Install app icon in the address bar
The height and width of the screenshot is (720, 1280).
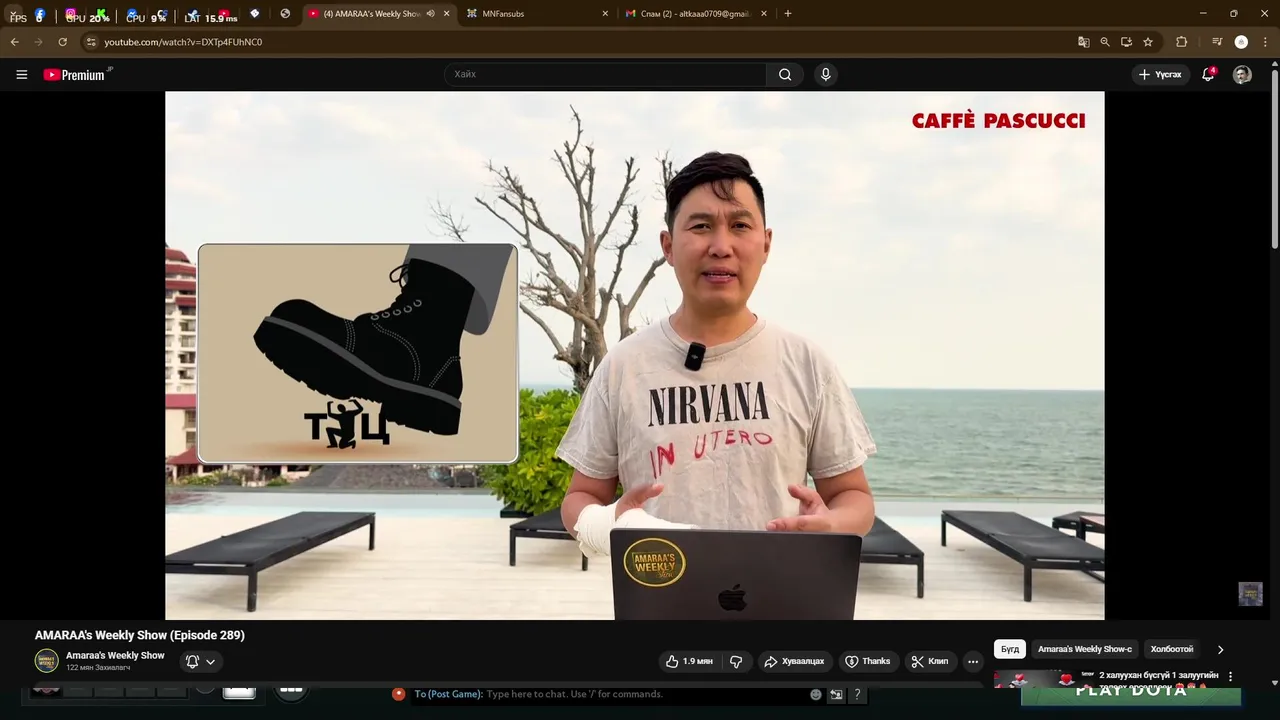coord(1126,42)
